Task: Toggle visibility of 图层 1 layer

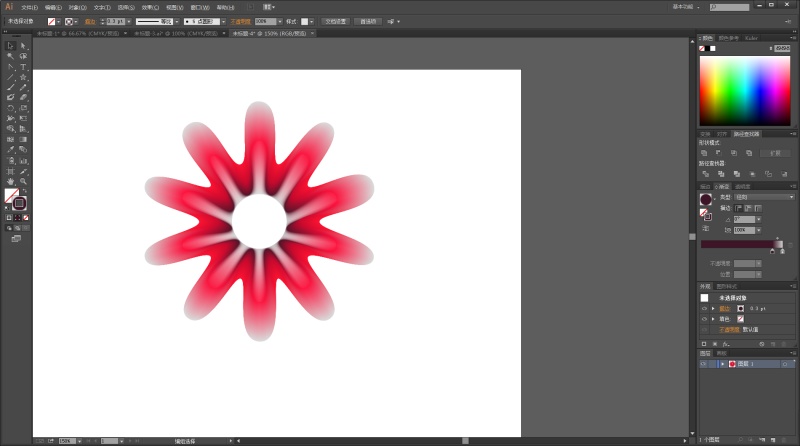Action: point(704,364)
